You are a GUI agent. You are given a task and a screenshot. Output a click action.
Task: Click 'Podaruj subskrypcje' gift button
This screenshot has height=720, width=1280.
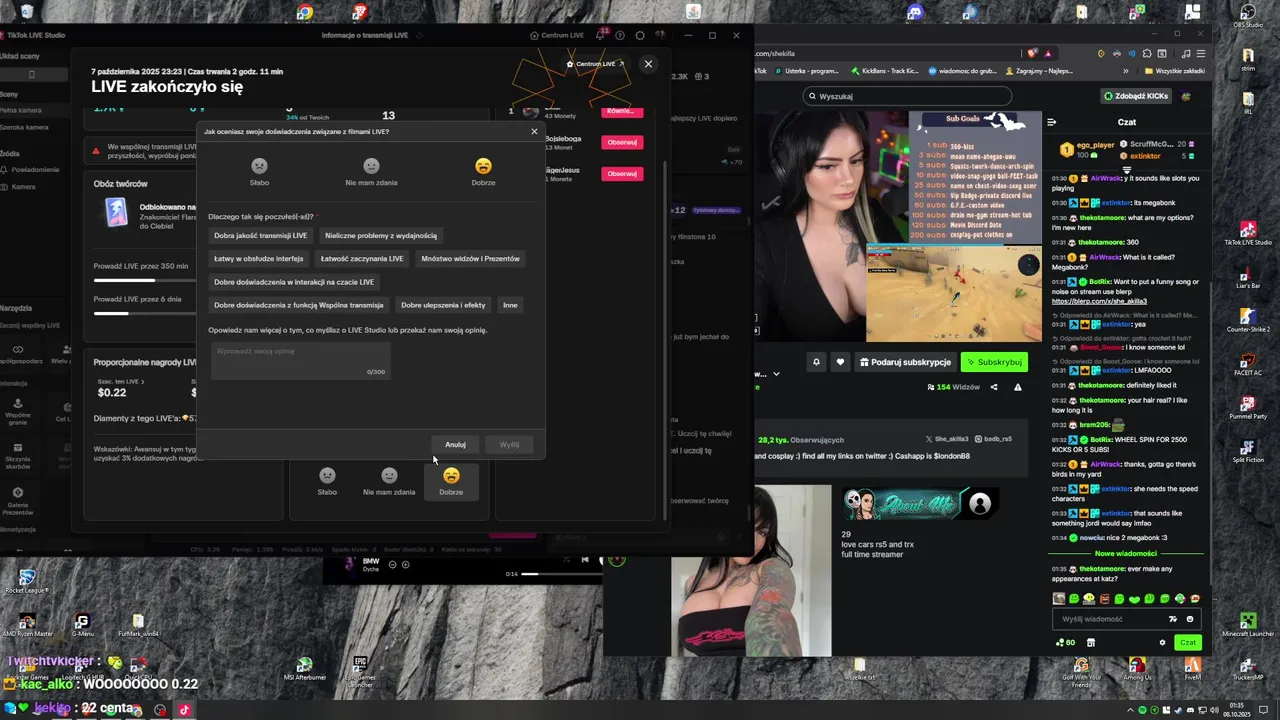click(905, 362)
